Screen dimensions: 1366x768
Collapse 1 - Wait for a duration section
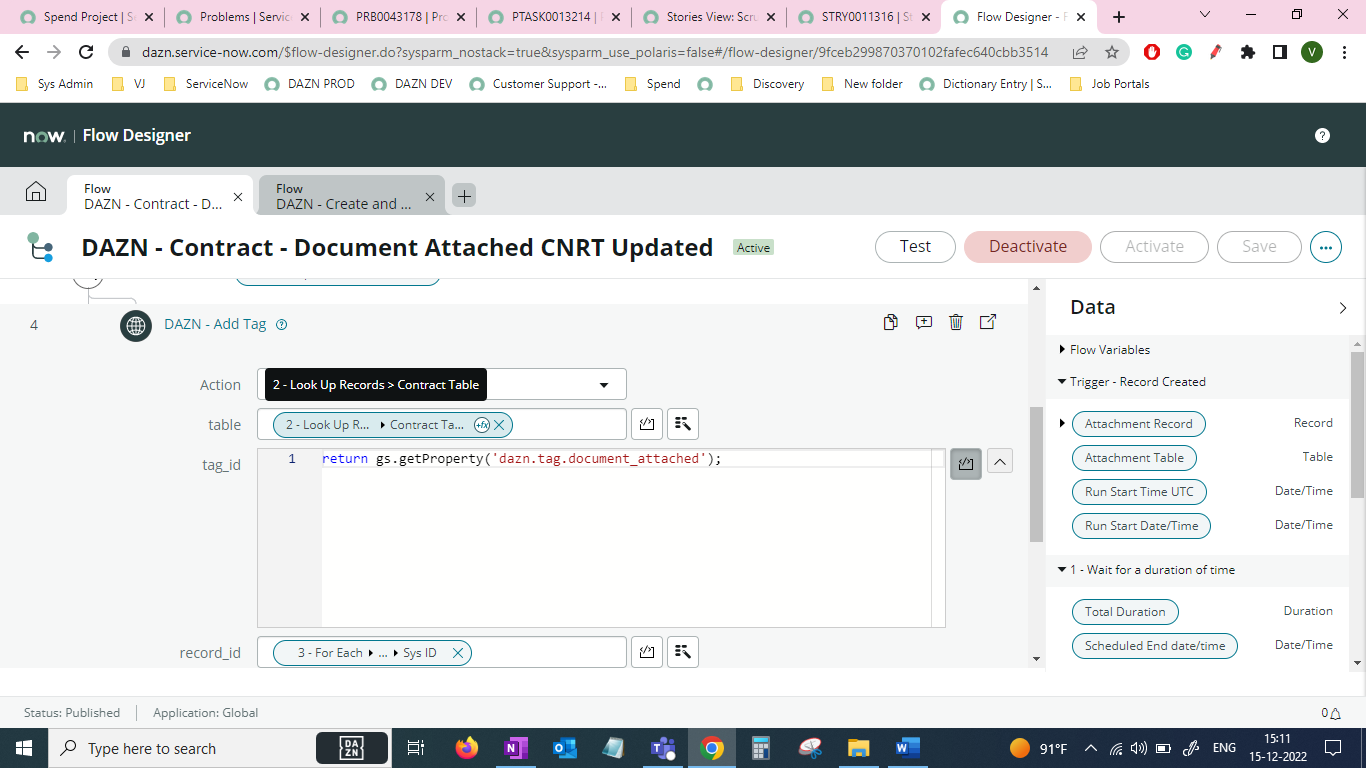[1062, 570]
